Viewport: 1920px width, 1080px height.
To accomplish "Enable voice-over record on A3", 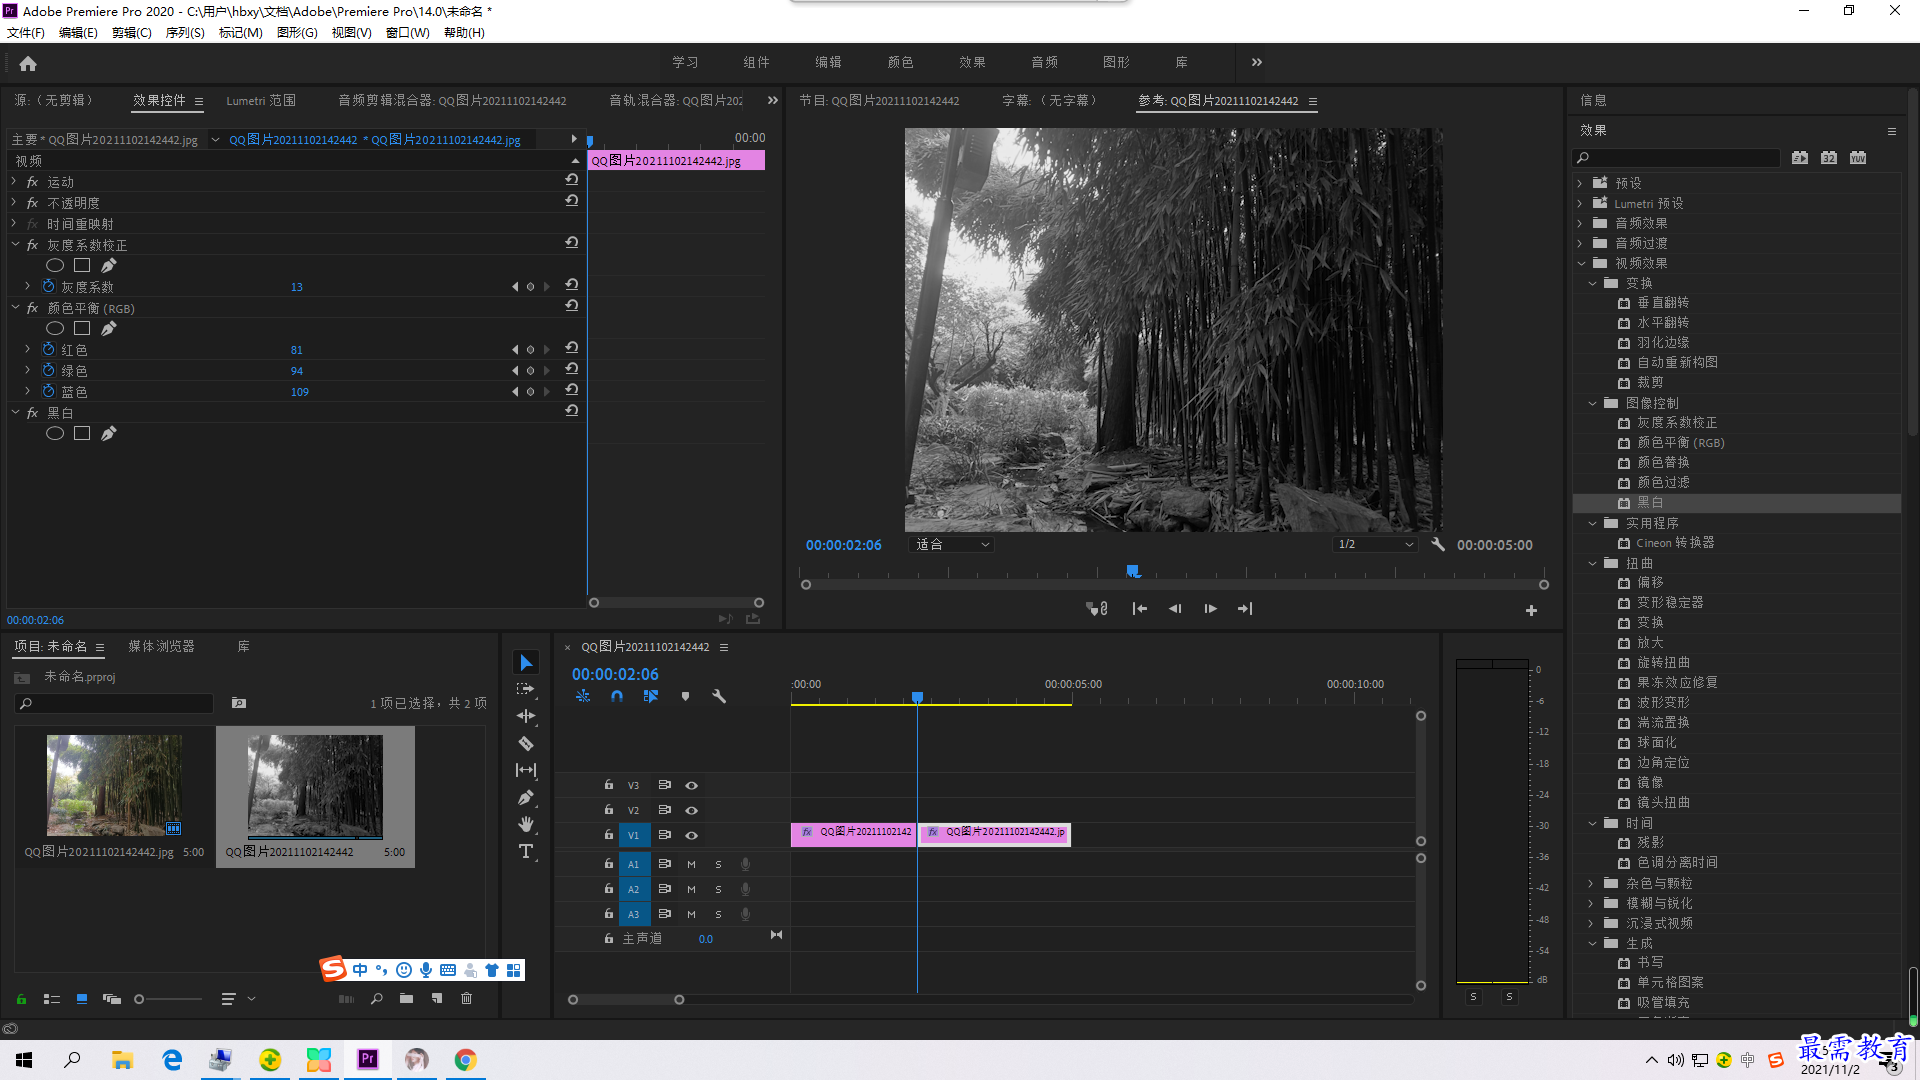I will click(x=745, y=914).
